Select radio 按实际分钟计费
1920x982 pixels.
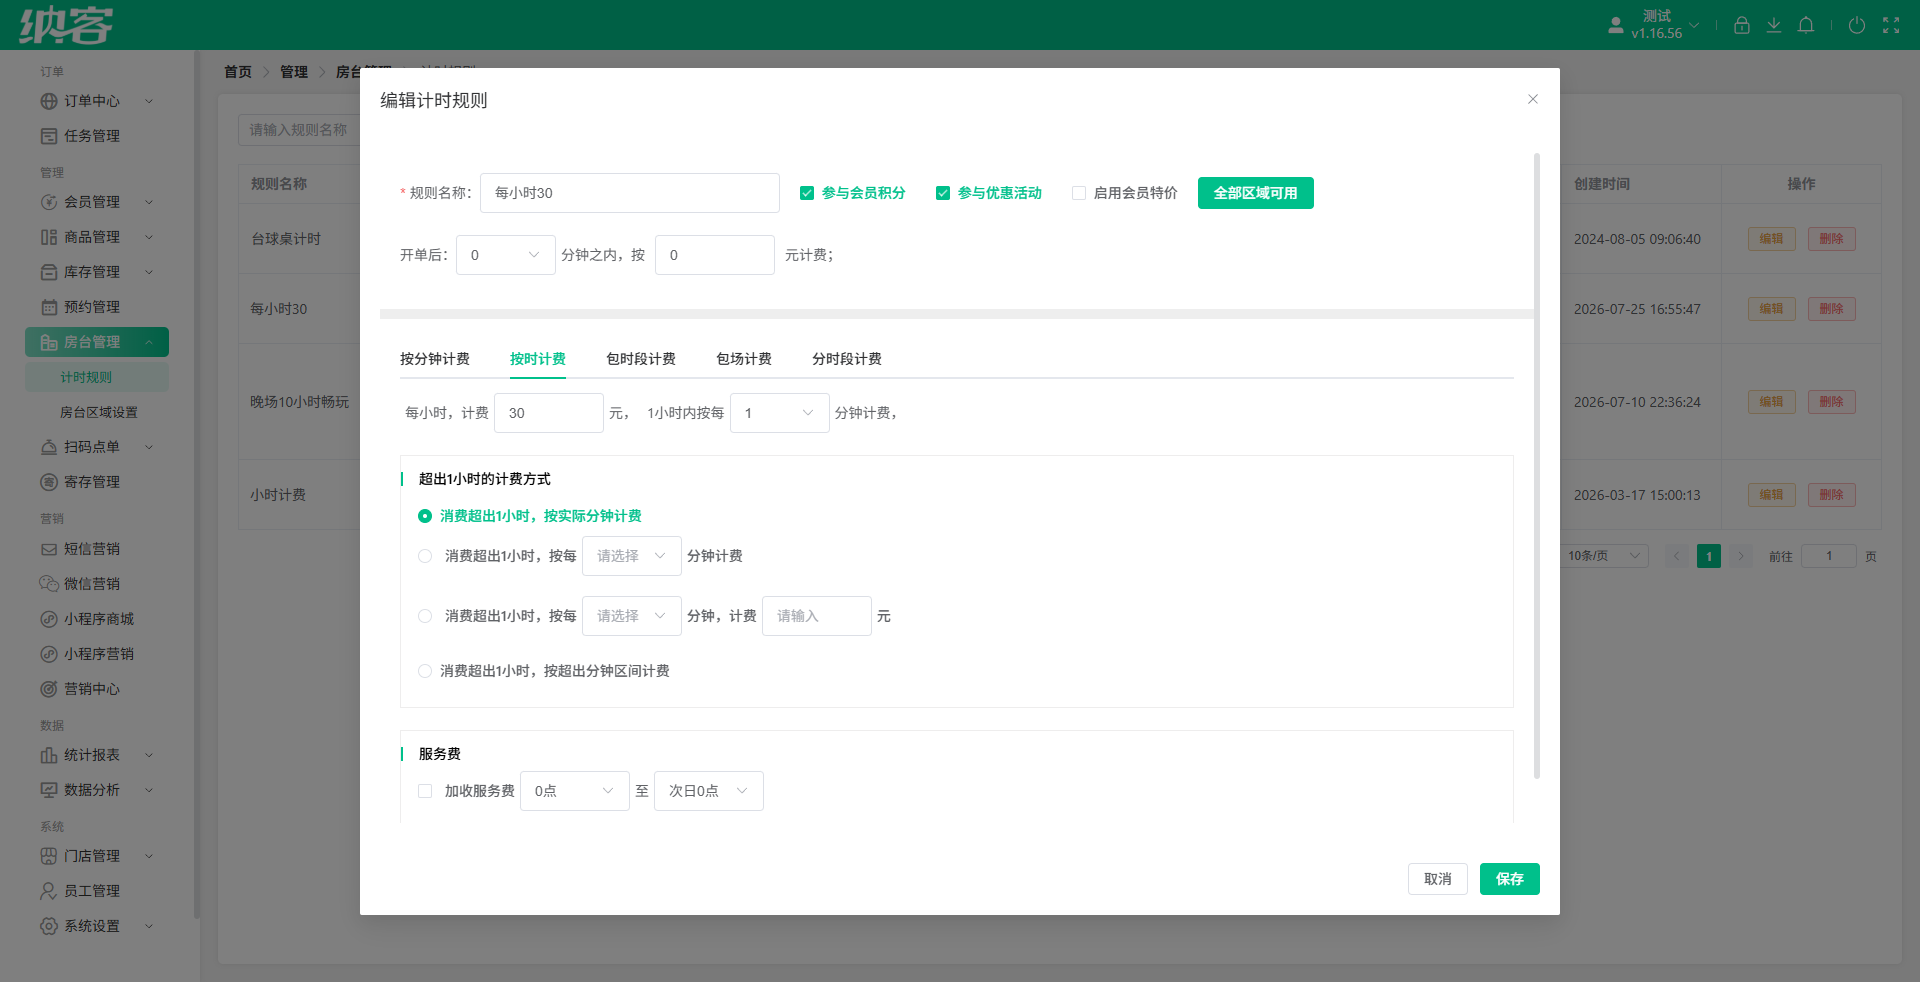tap(425, 516)
